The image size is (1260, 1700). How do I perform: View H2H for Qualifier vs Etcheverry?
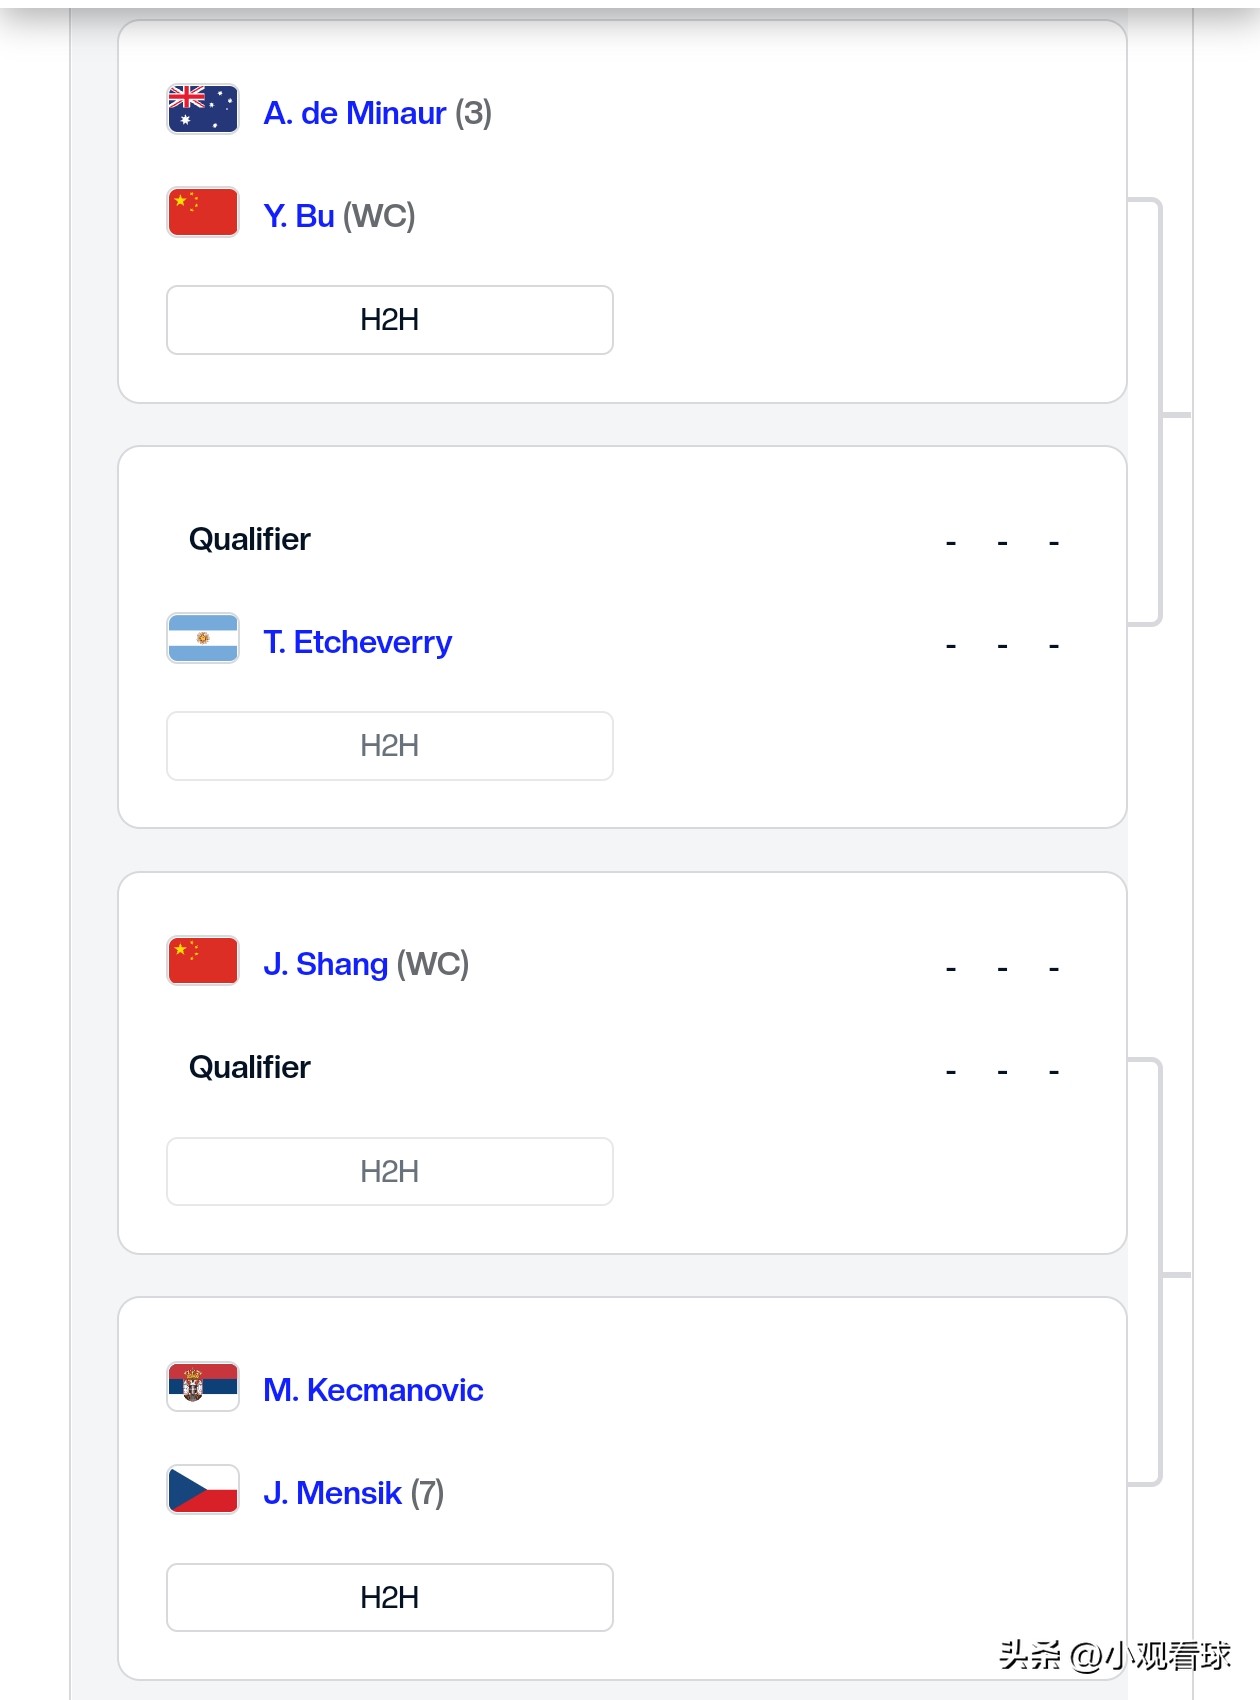pos(389,746)
